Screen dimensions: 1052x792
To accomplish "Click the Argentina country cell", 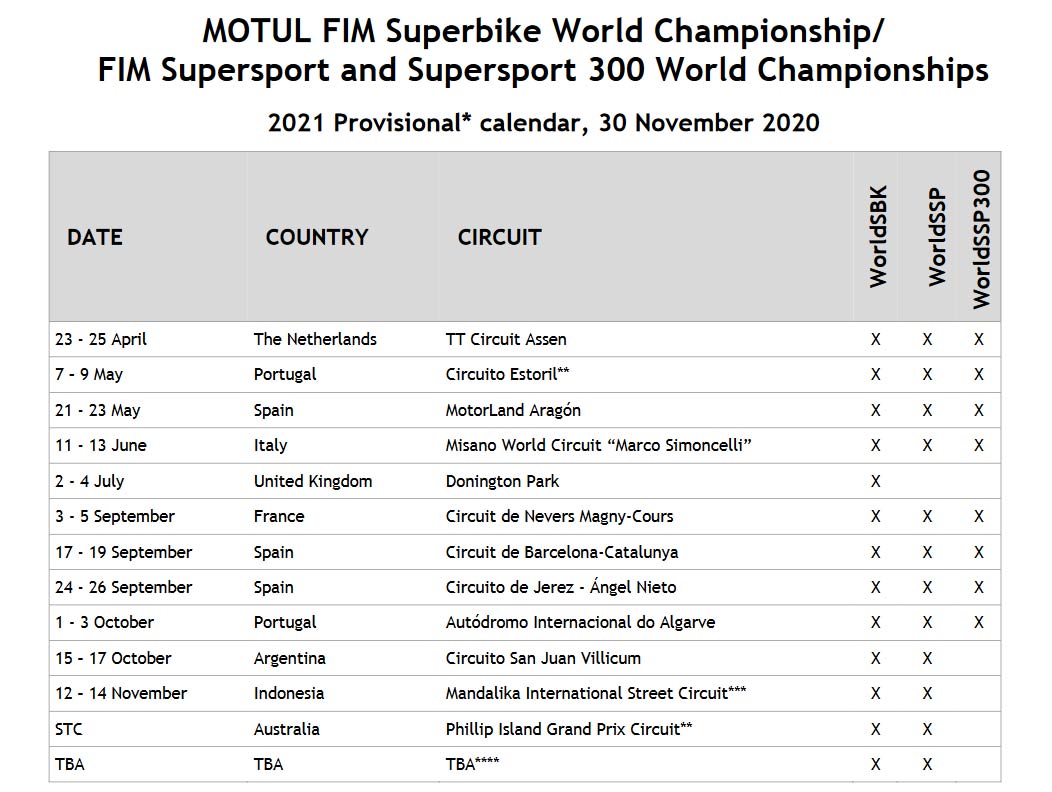I will (x=289, y=658).
